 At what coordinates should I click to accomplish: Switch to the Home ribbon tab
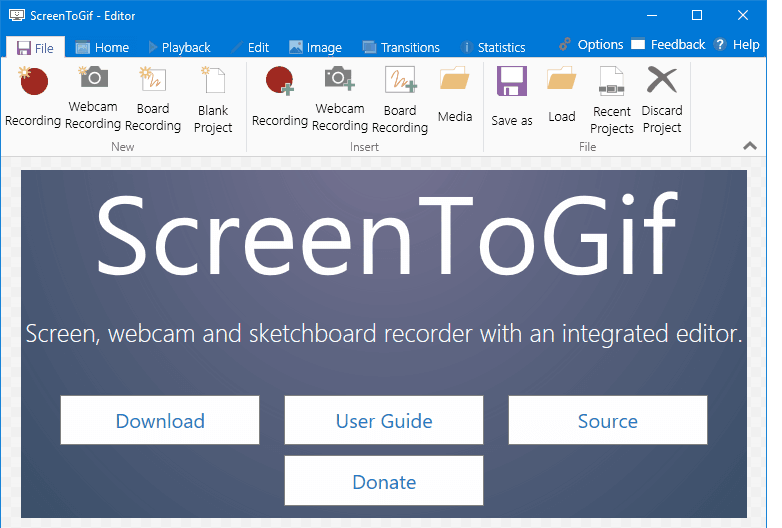(102, 48)
